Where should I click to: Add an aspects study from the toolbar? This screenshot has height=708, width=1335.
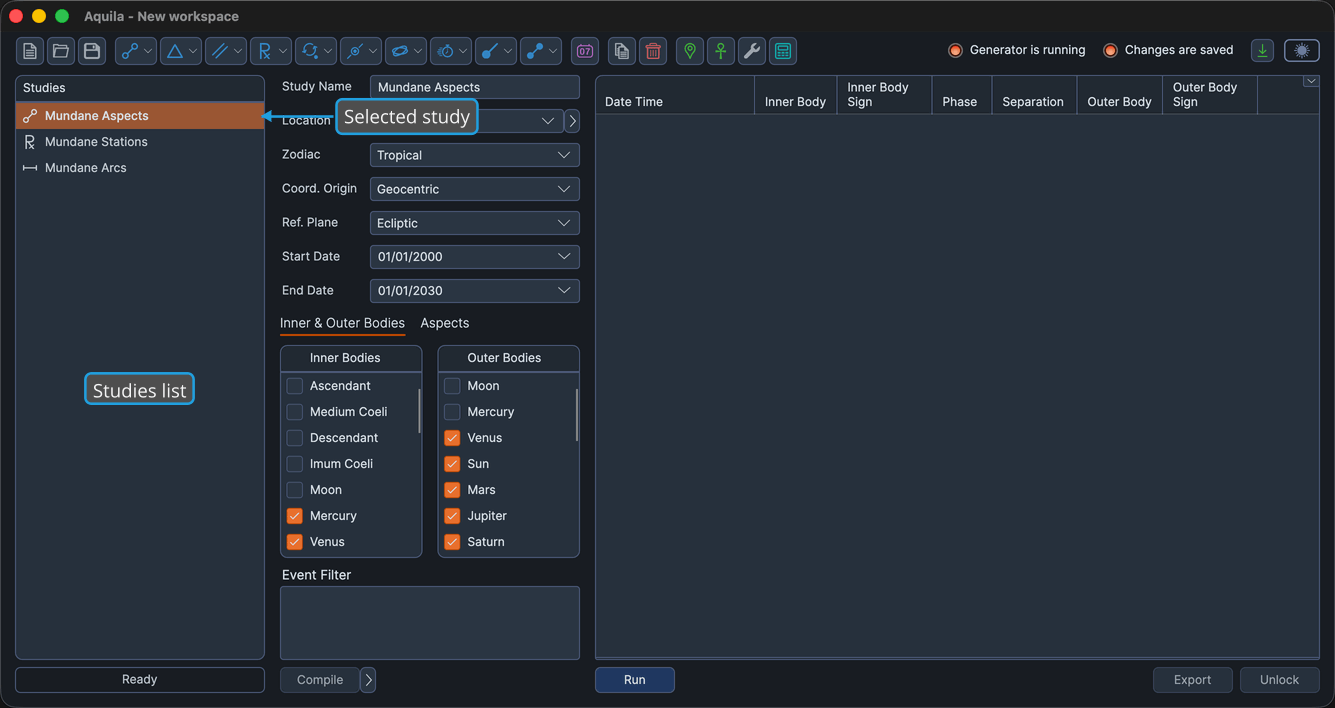pos(129,51)
